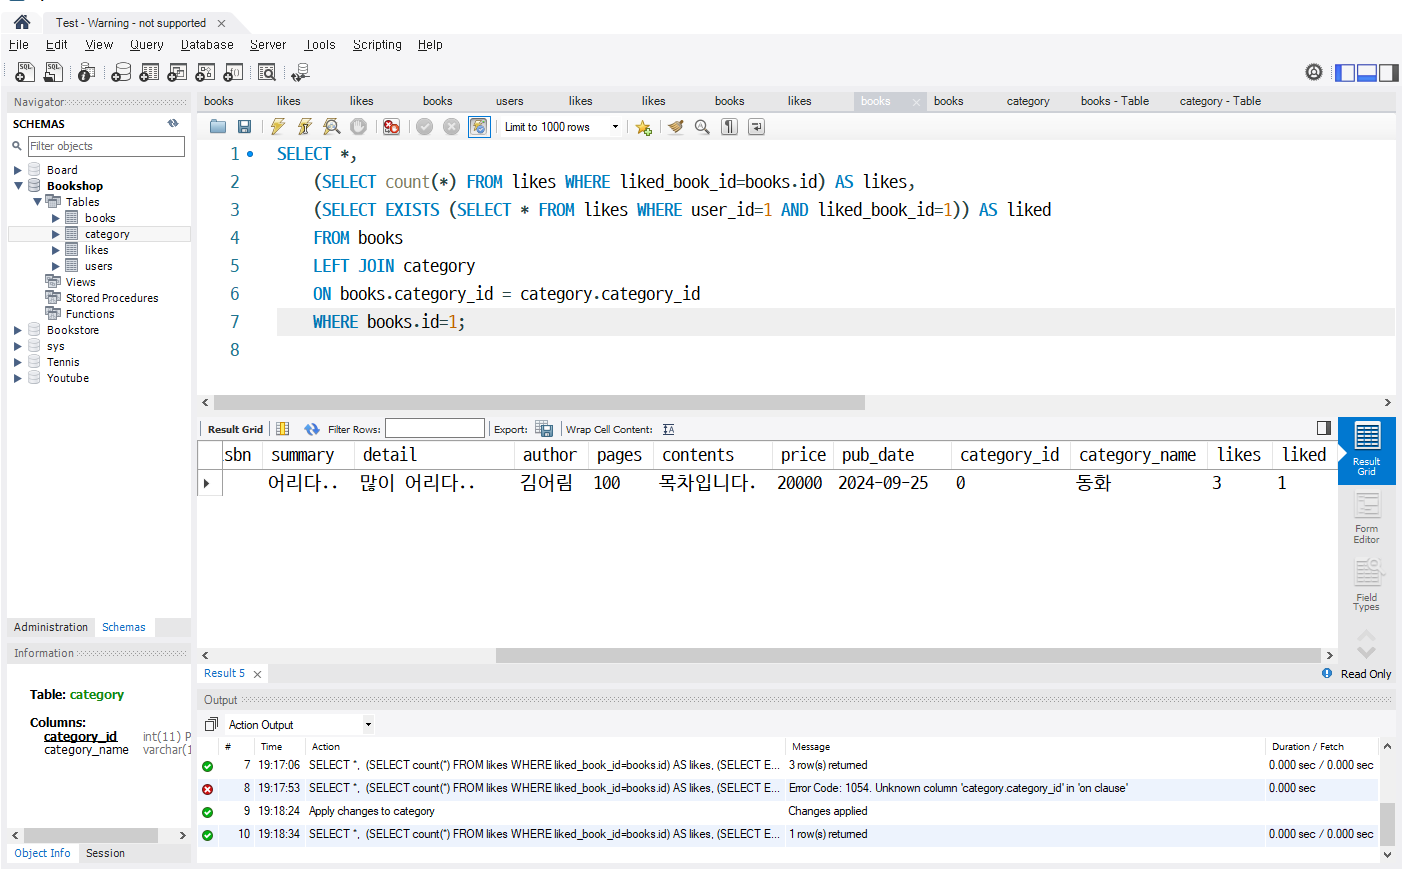
Task: Click the Filter objects search field
Action: pyautogui.click(x=106, y=146)
